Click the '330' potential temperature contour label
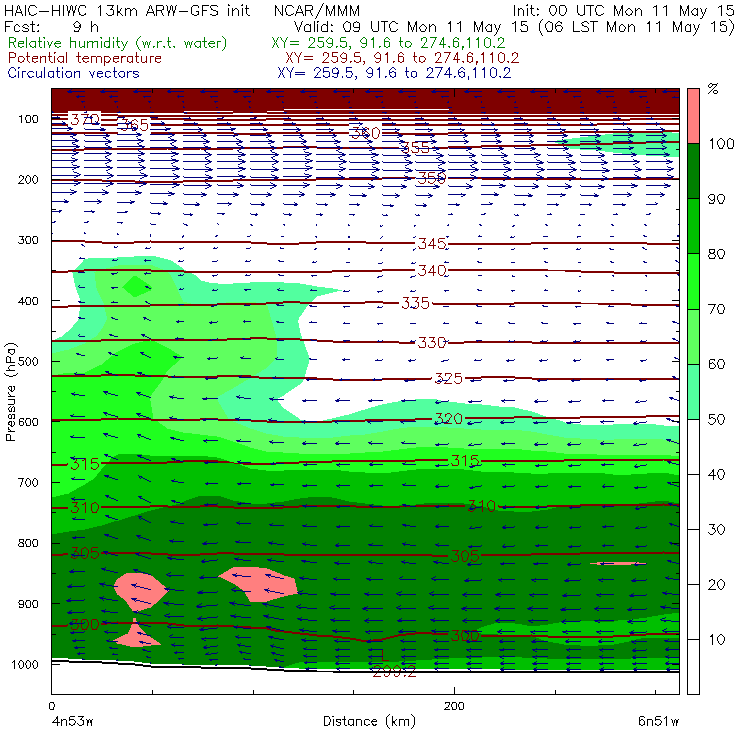This screenshot has width=740, height=740. (x=432, y=342)
